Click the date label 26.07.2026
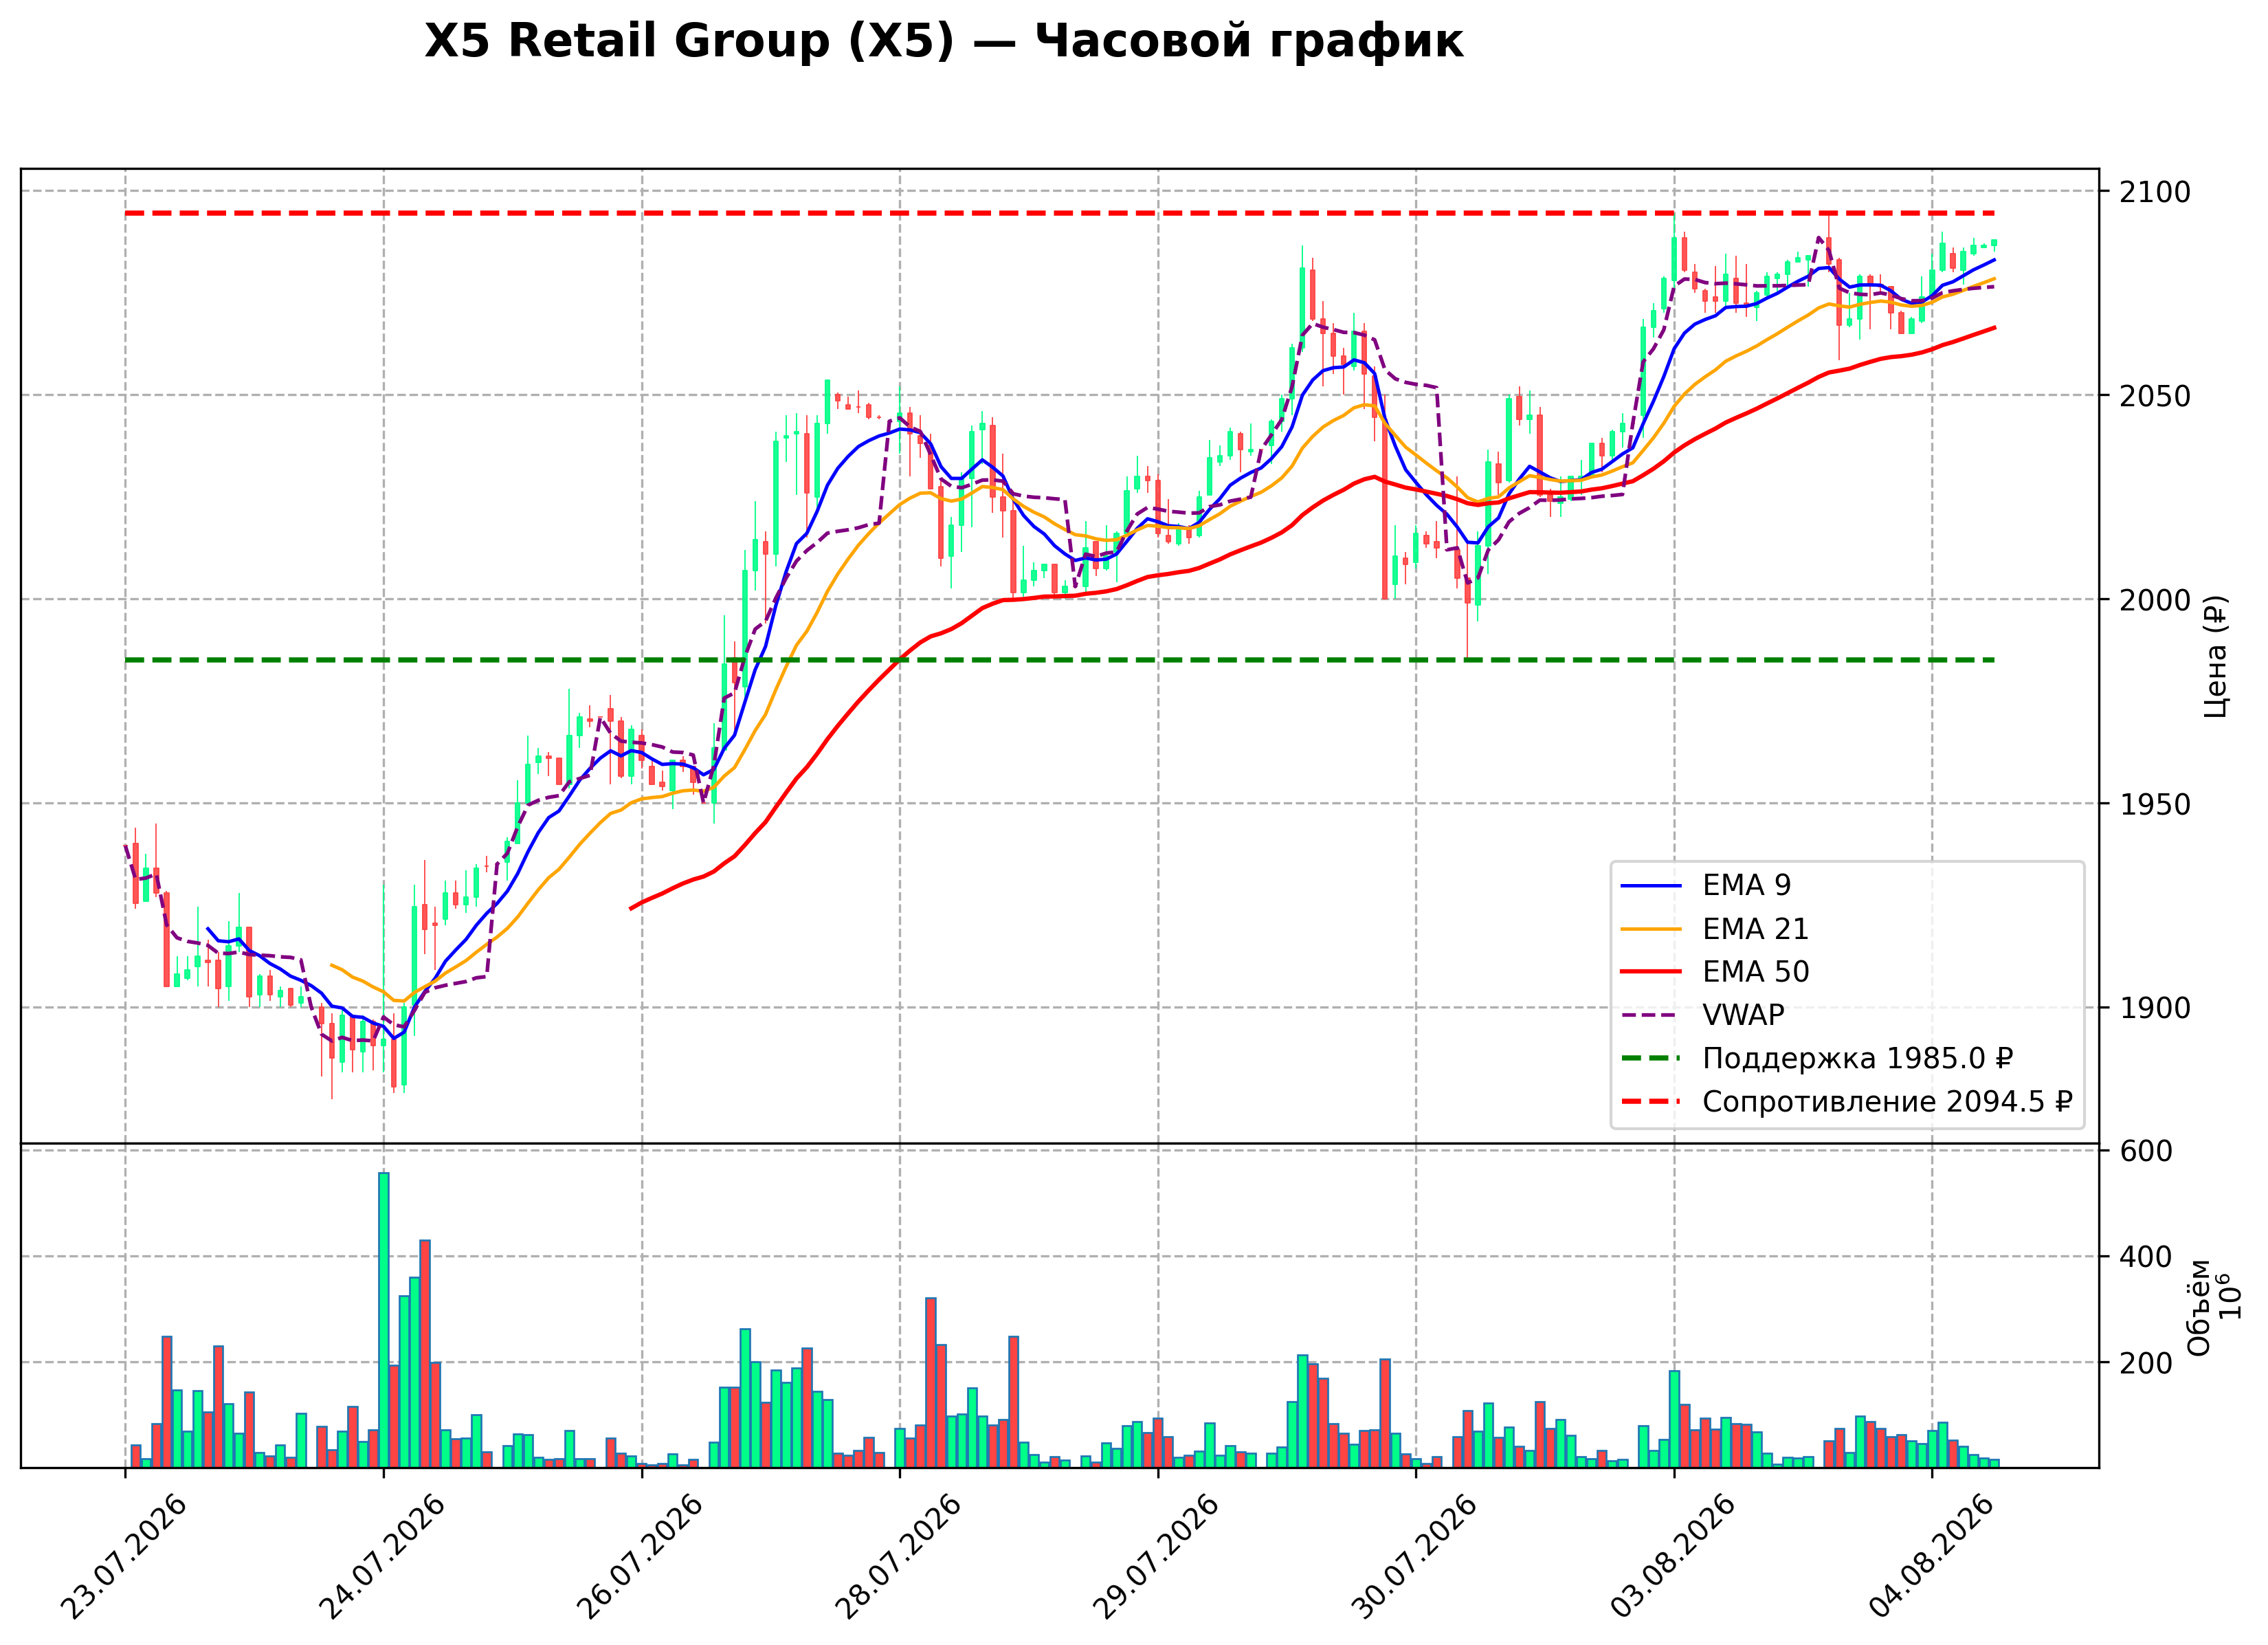This screenshot has width=2268, height=1645. click(x=641, y=1557)
